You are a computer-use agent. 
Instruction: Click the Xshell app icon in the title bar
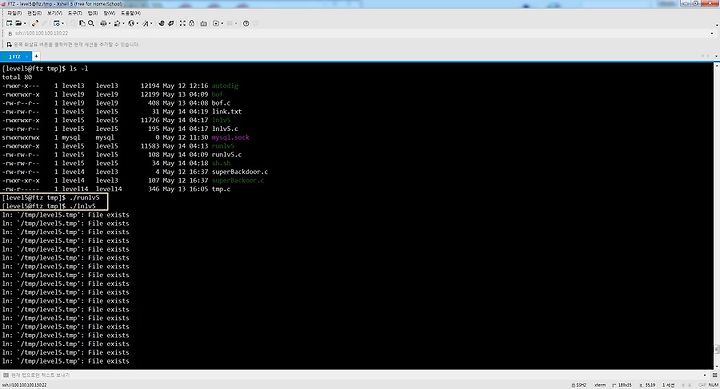click(x=4, y=4)
